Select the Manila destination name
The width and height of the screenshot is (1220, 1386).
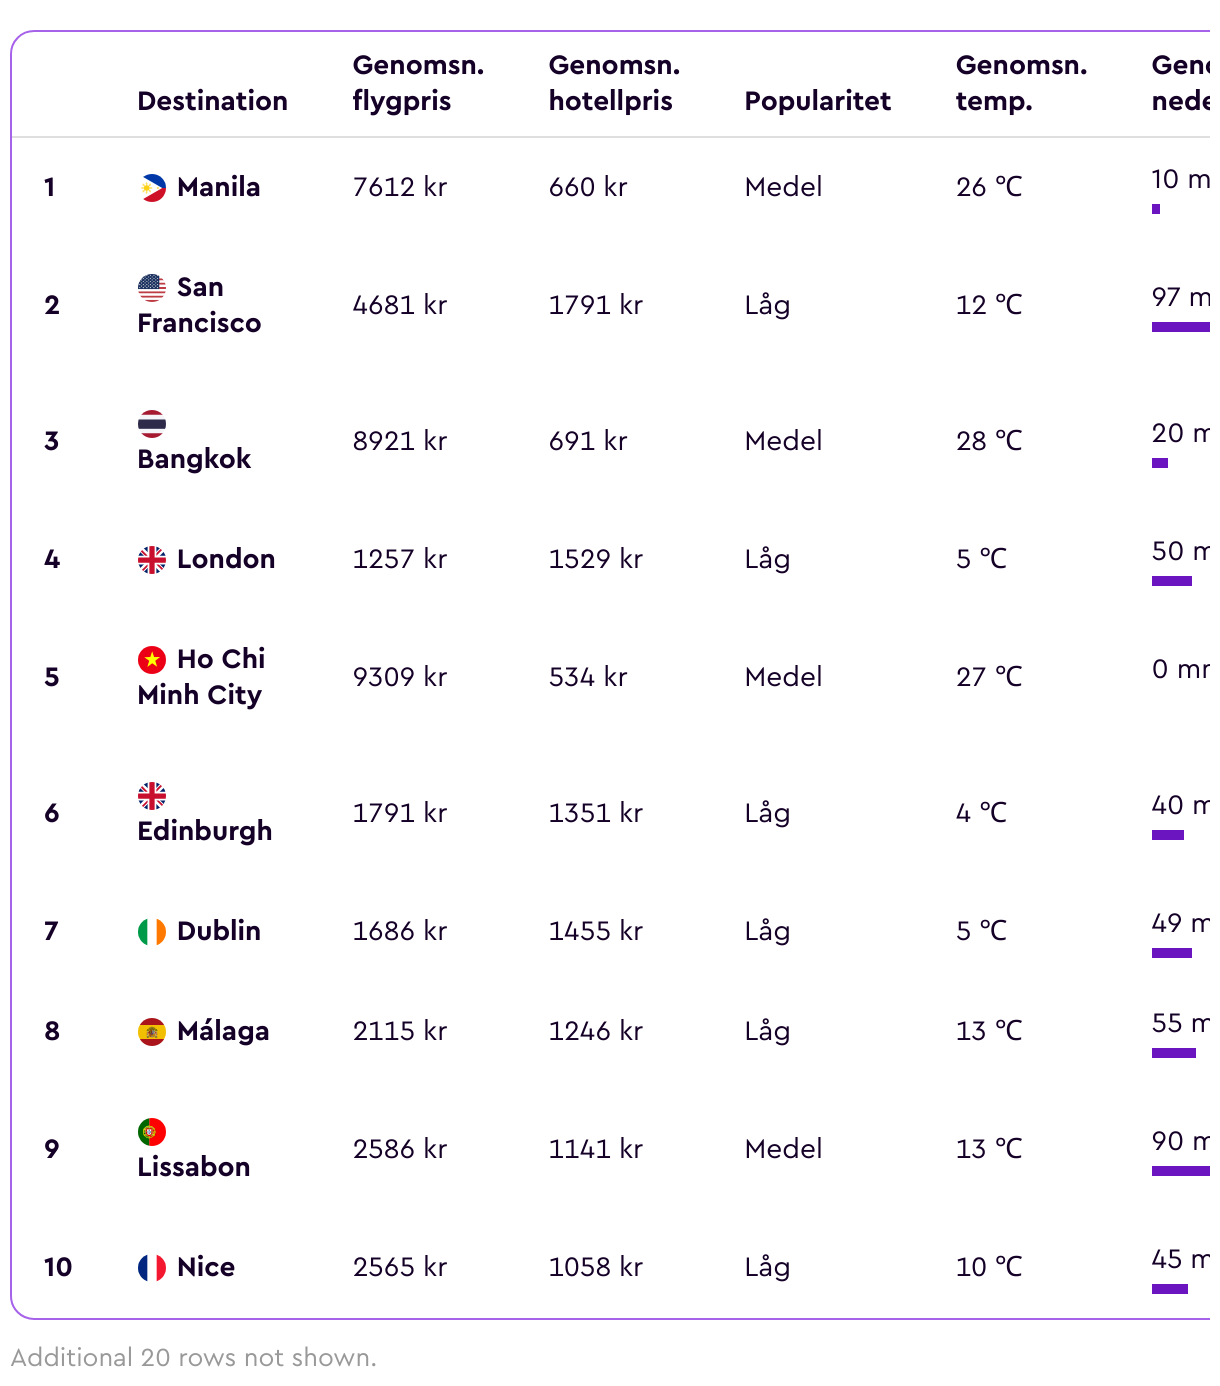(218, 187)
